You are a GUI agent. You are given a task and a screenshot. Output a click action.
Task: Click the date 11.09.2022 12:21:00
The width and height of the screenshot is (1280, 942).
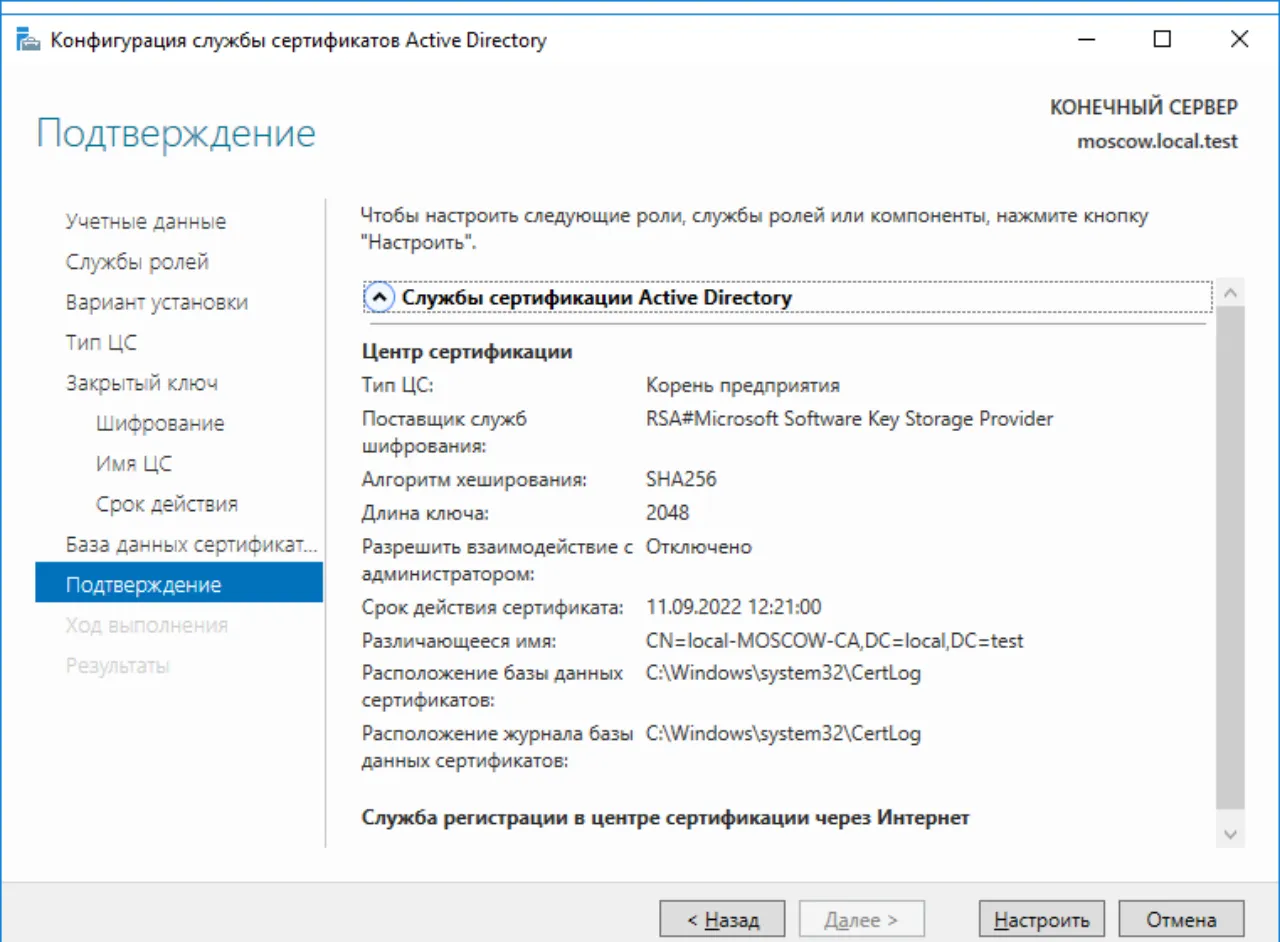click(734, 607)
